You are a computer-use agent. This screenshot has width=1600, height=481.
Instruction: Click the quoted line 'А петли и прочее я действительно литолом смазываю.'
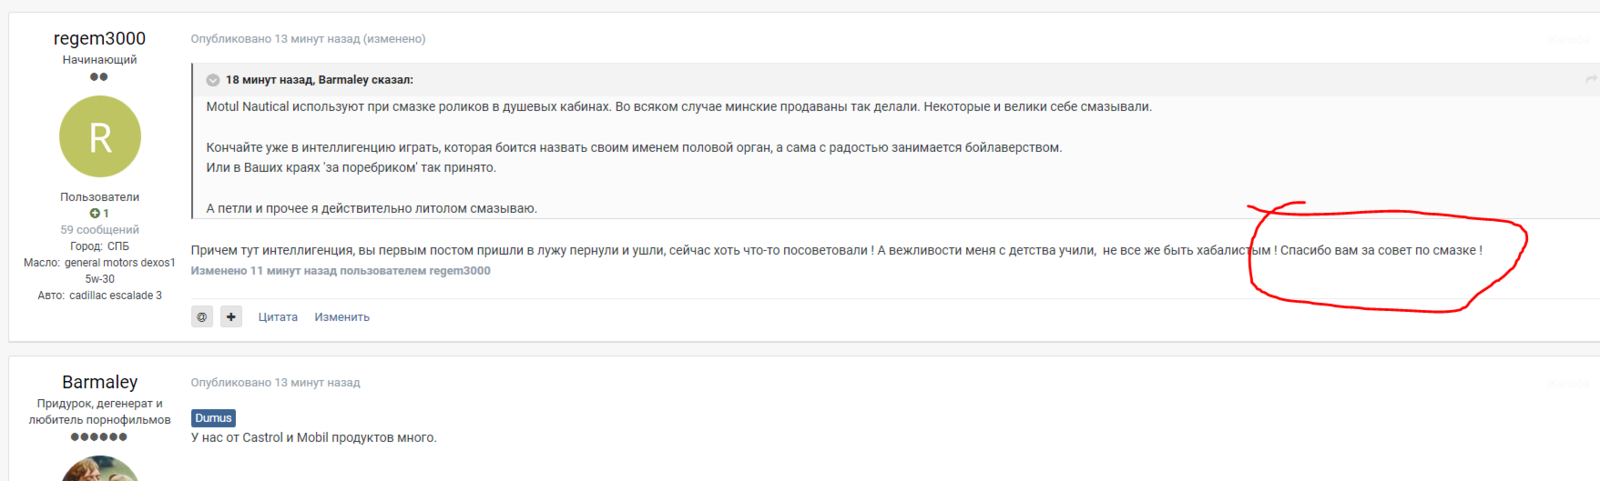click(x=371, y=209)
